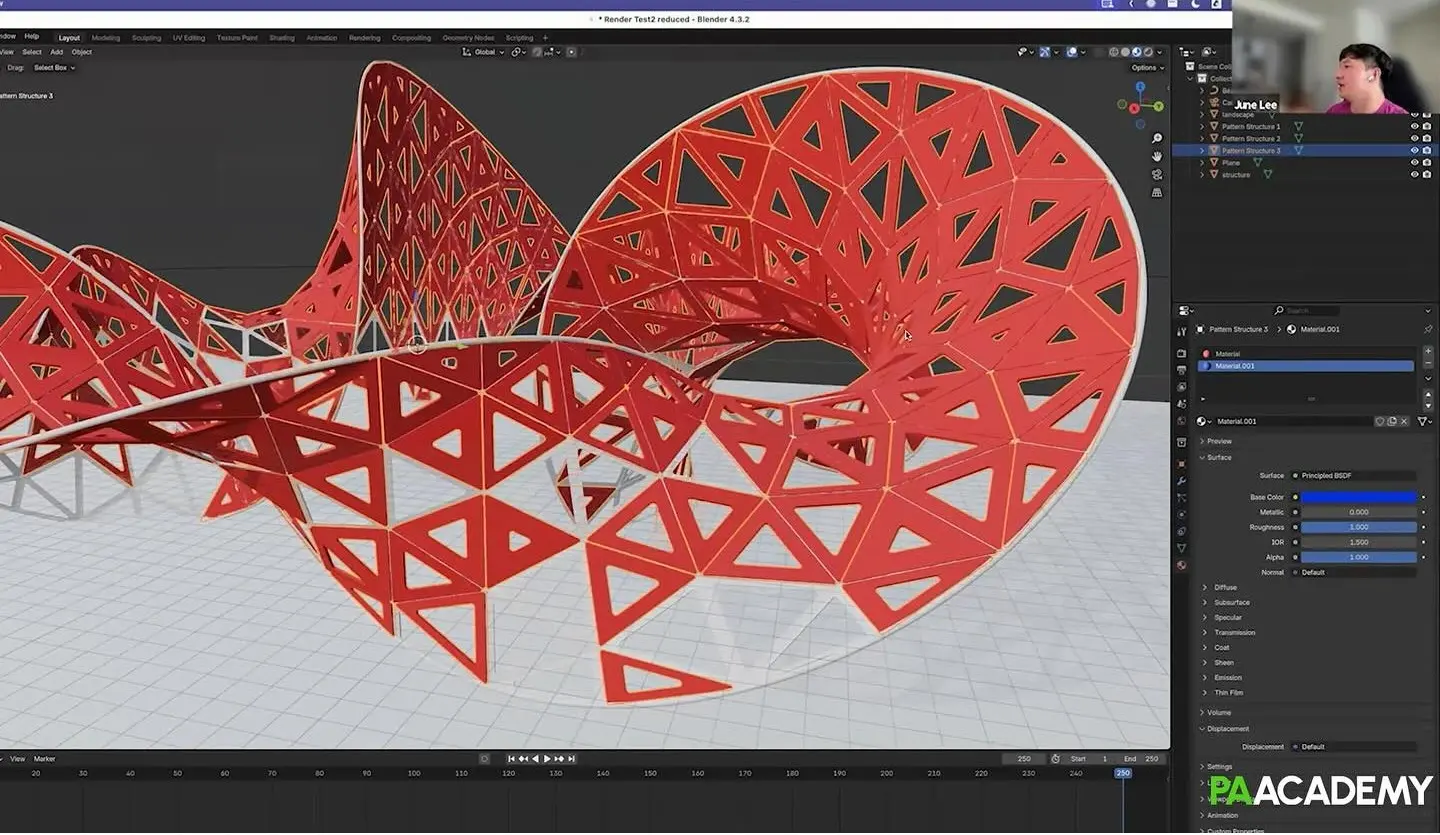
Task: Disable rendering of structure object camera icon
Action: pos(1427,175)
